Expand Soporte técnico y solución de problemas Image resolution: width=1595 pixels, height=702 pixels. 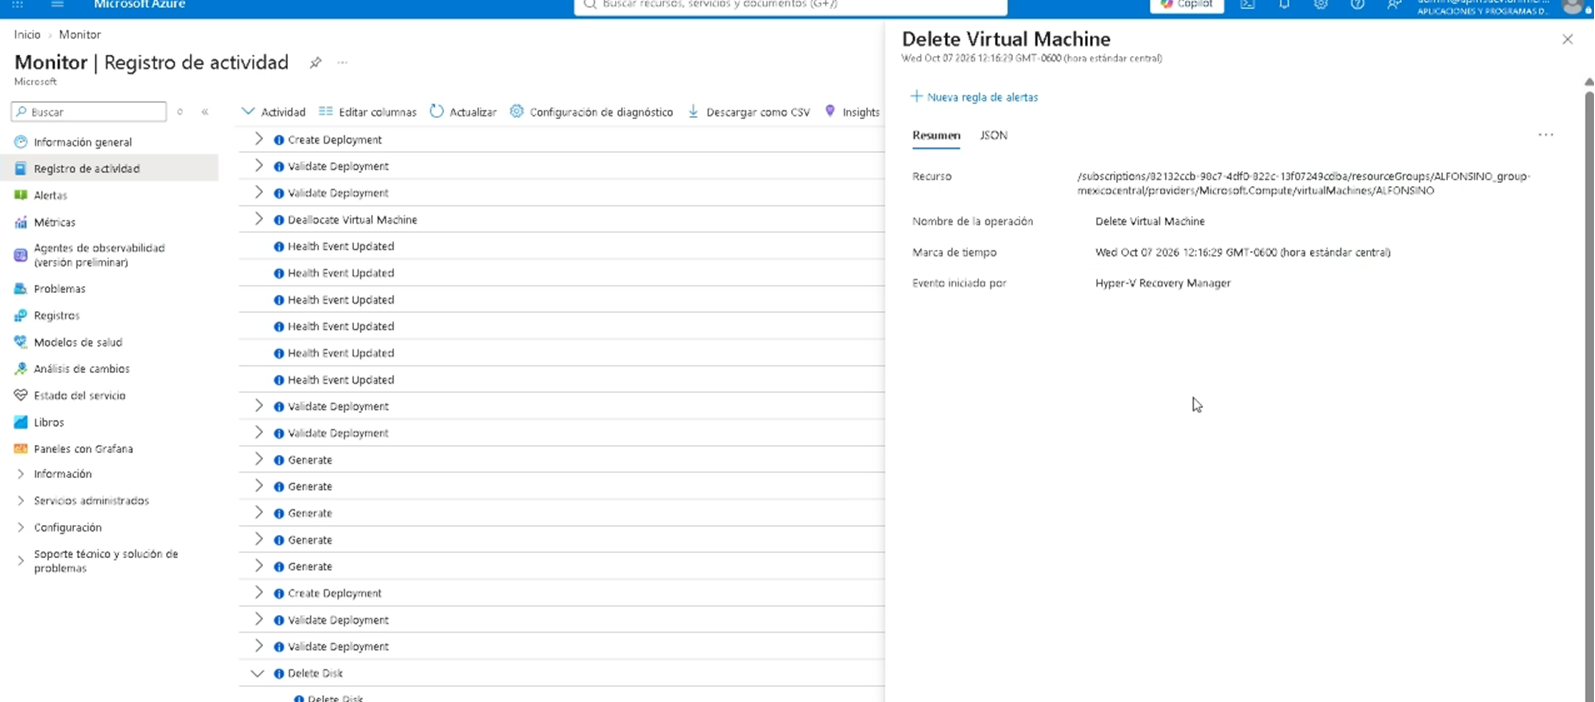(x=20, y=561)
